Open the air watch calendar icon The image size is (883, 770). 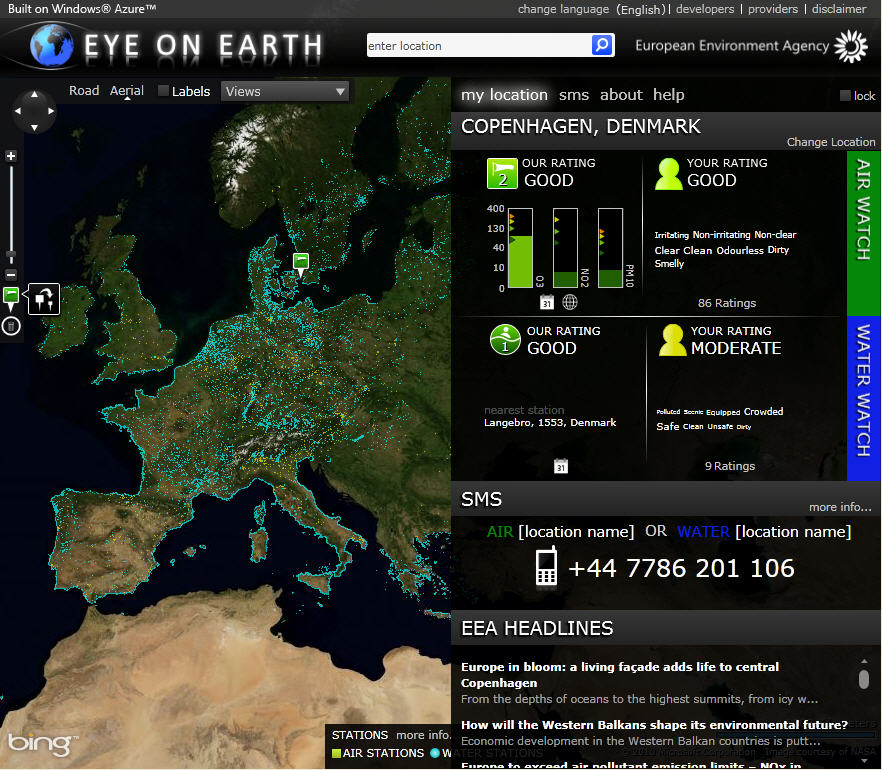547,302
